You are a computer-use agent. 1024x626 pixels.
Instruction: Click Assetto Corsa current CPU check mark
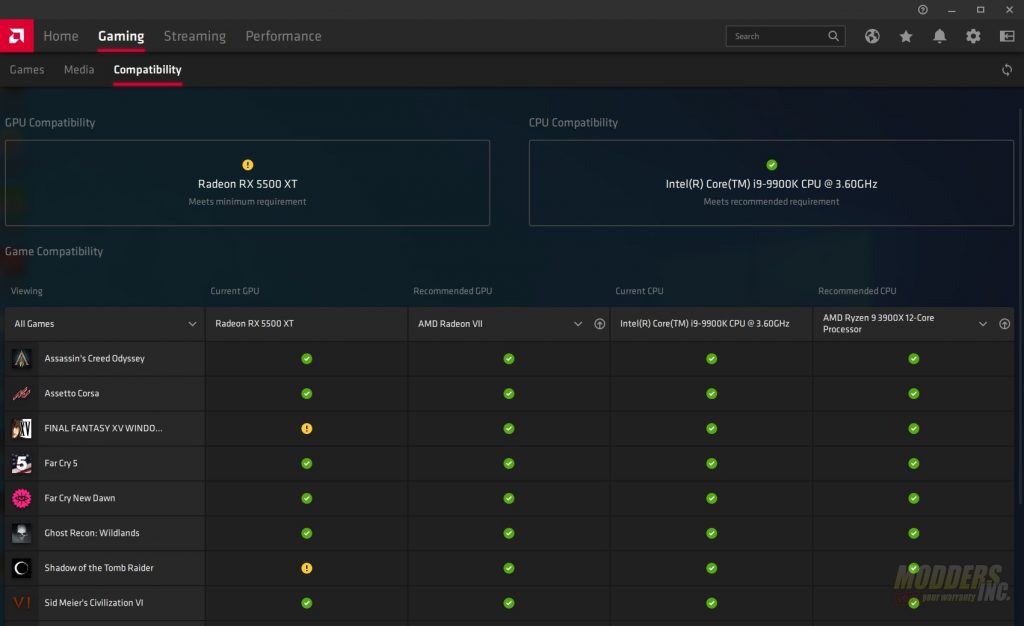pos(711,394)
